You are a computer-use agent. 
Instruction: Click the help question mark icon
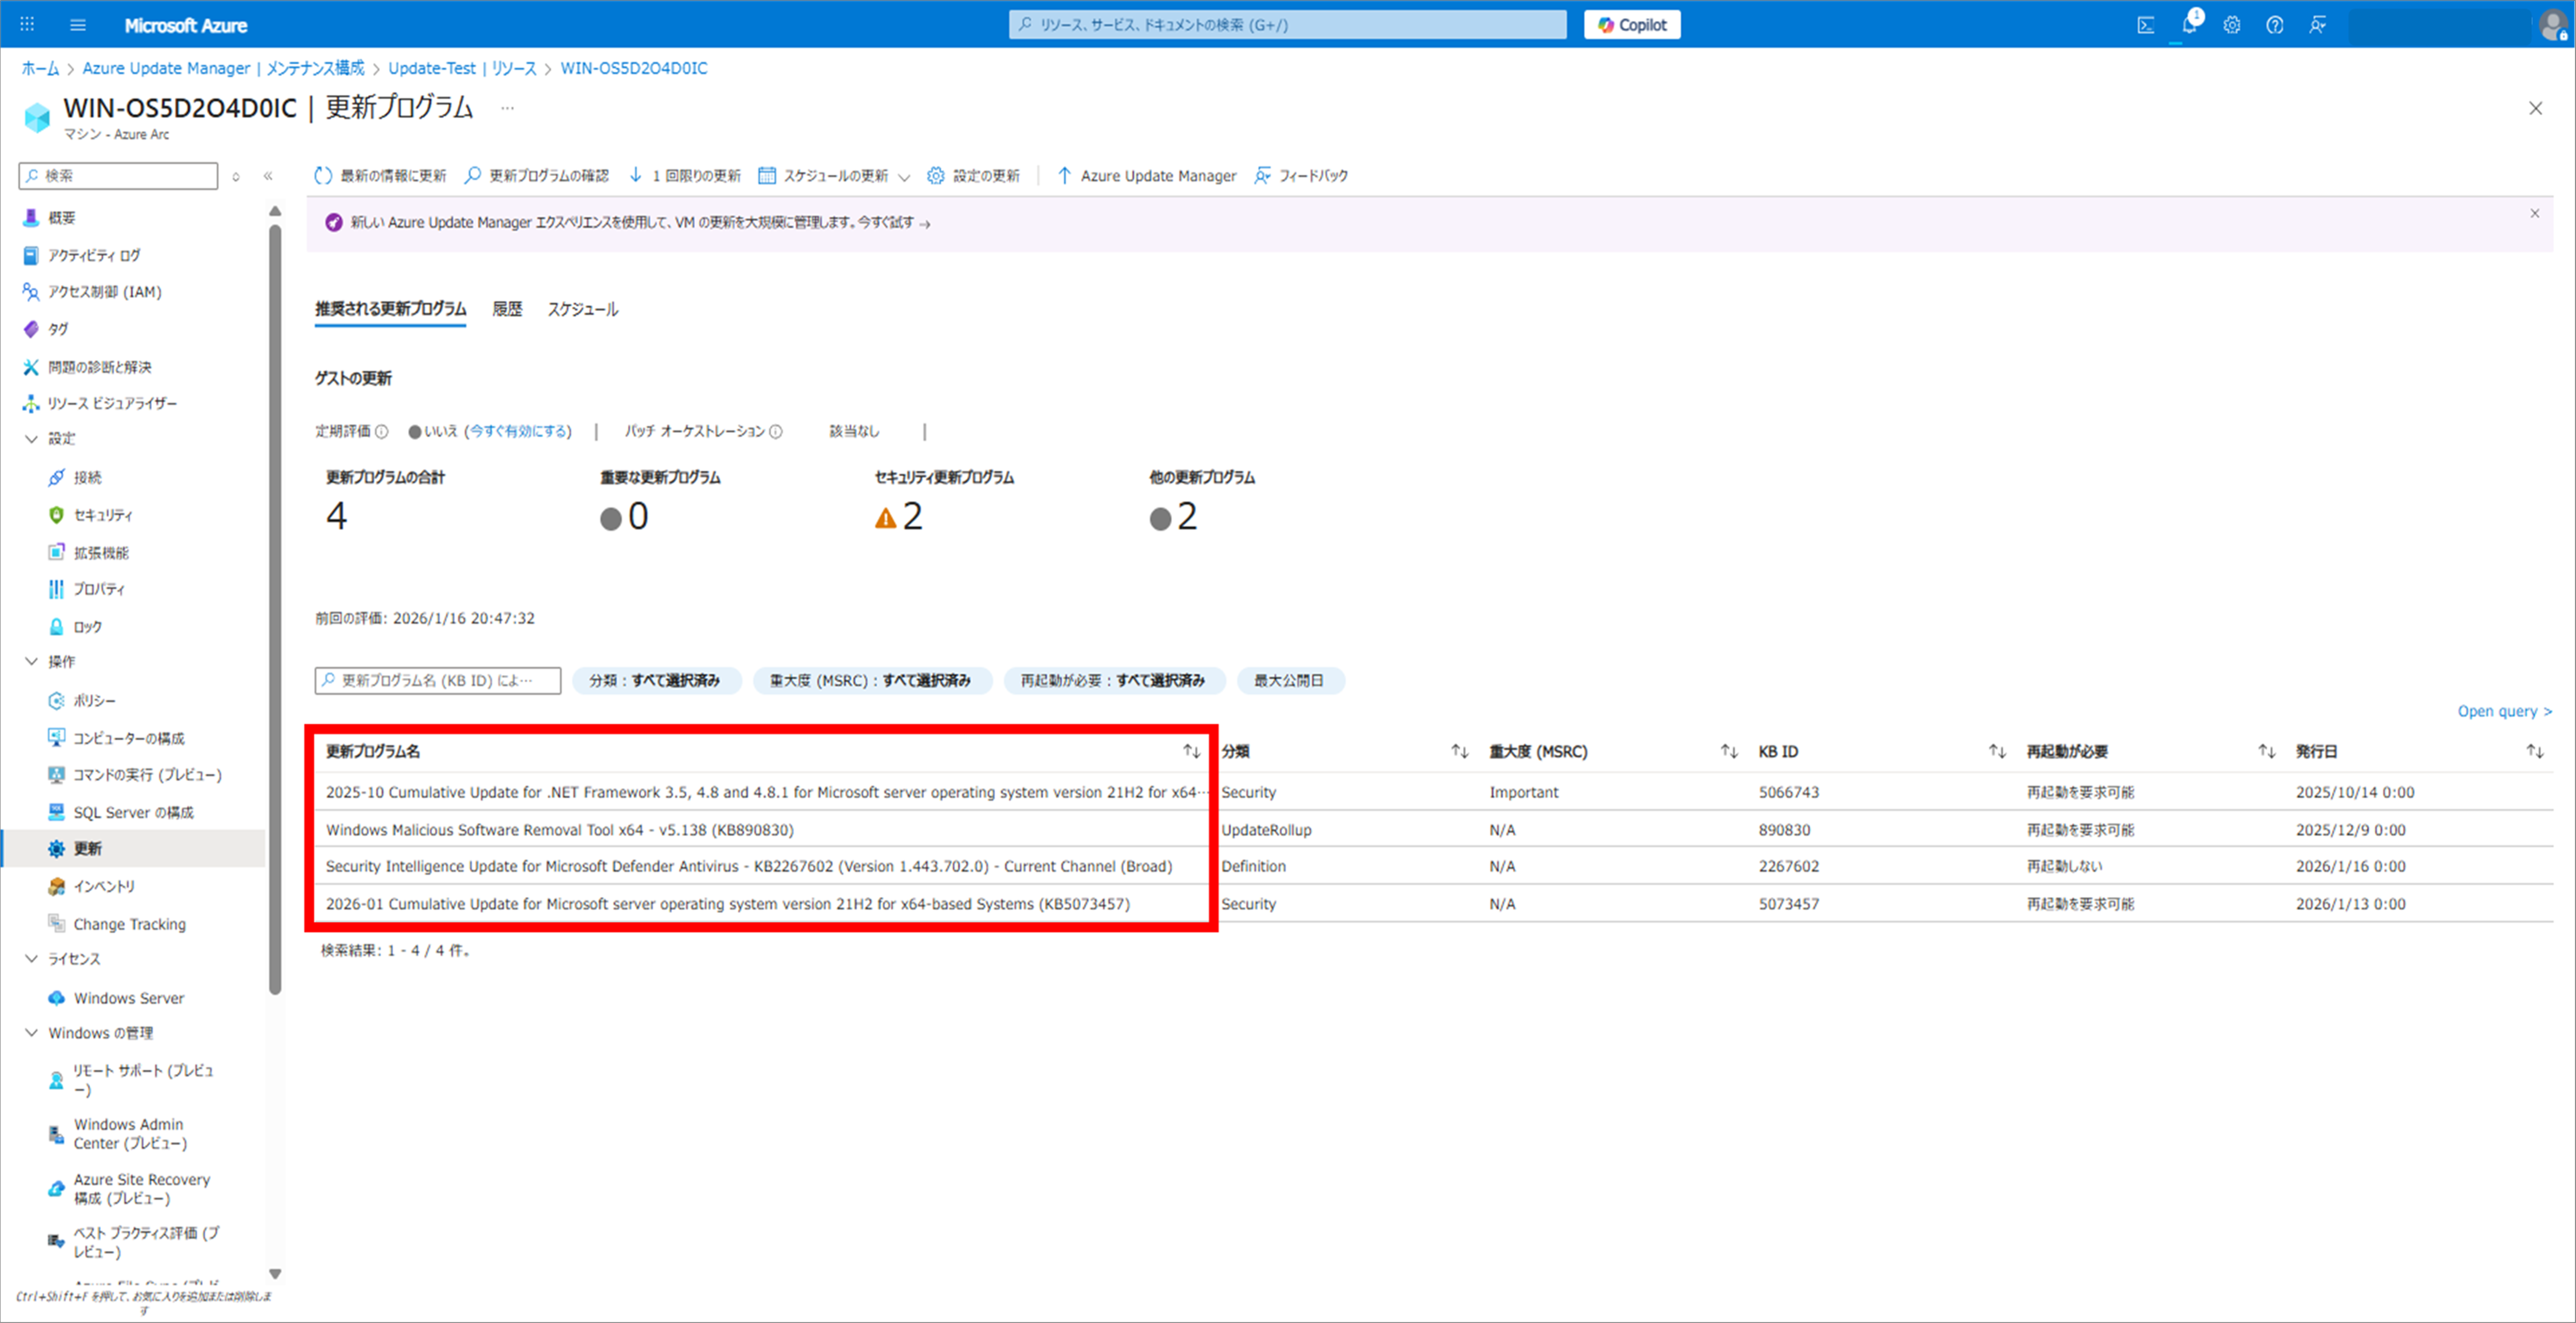coord(2274,25)
